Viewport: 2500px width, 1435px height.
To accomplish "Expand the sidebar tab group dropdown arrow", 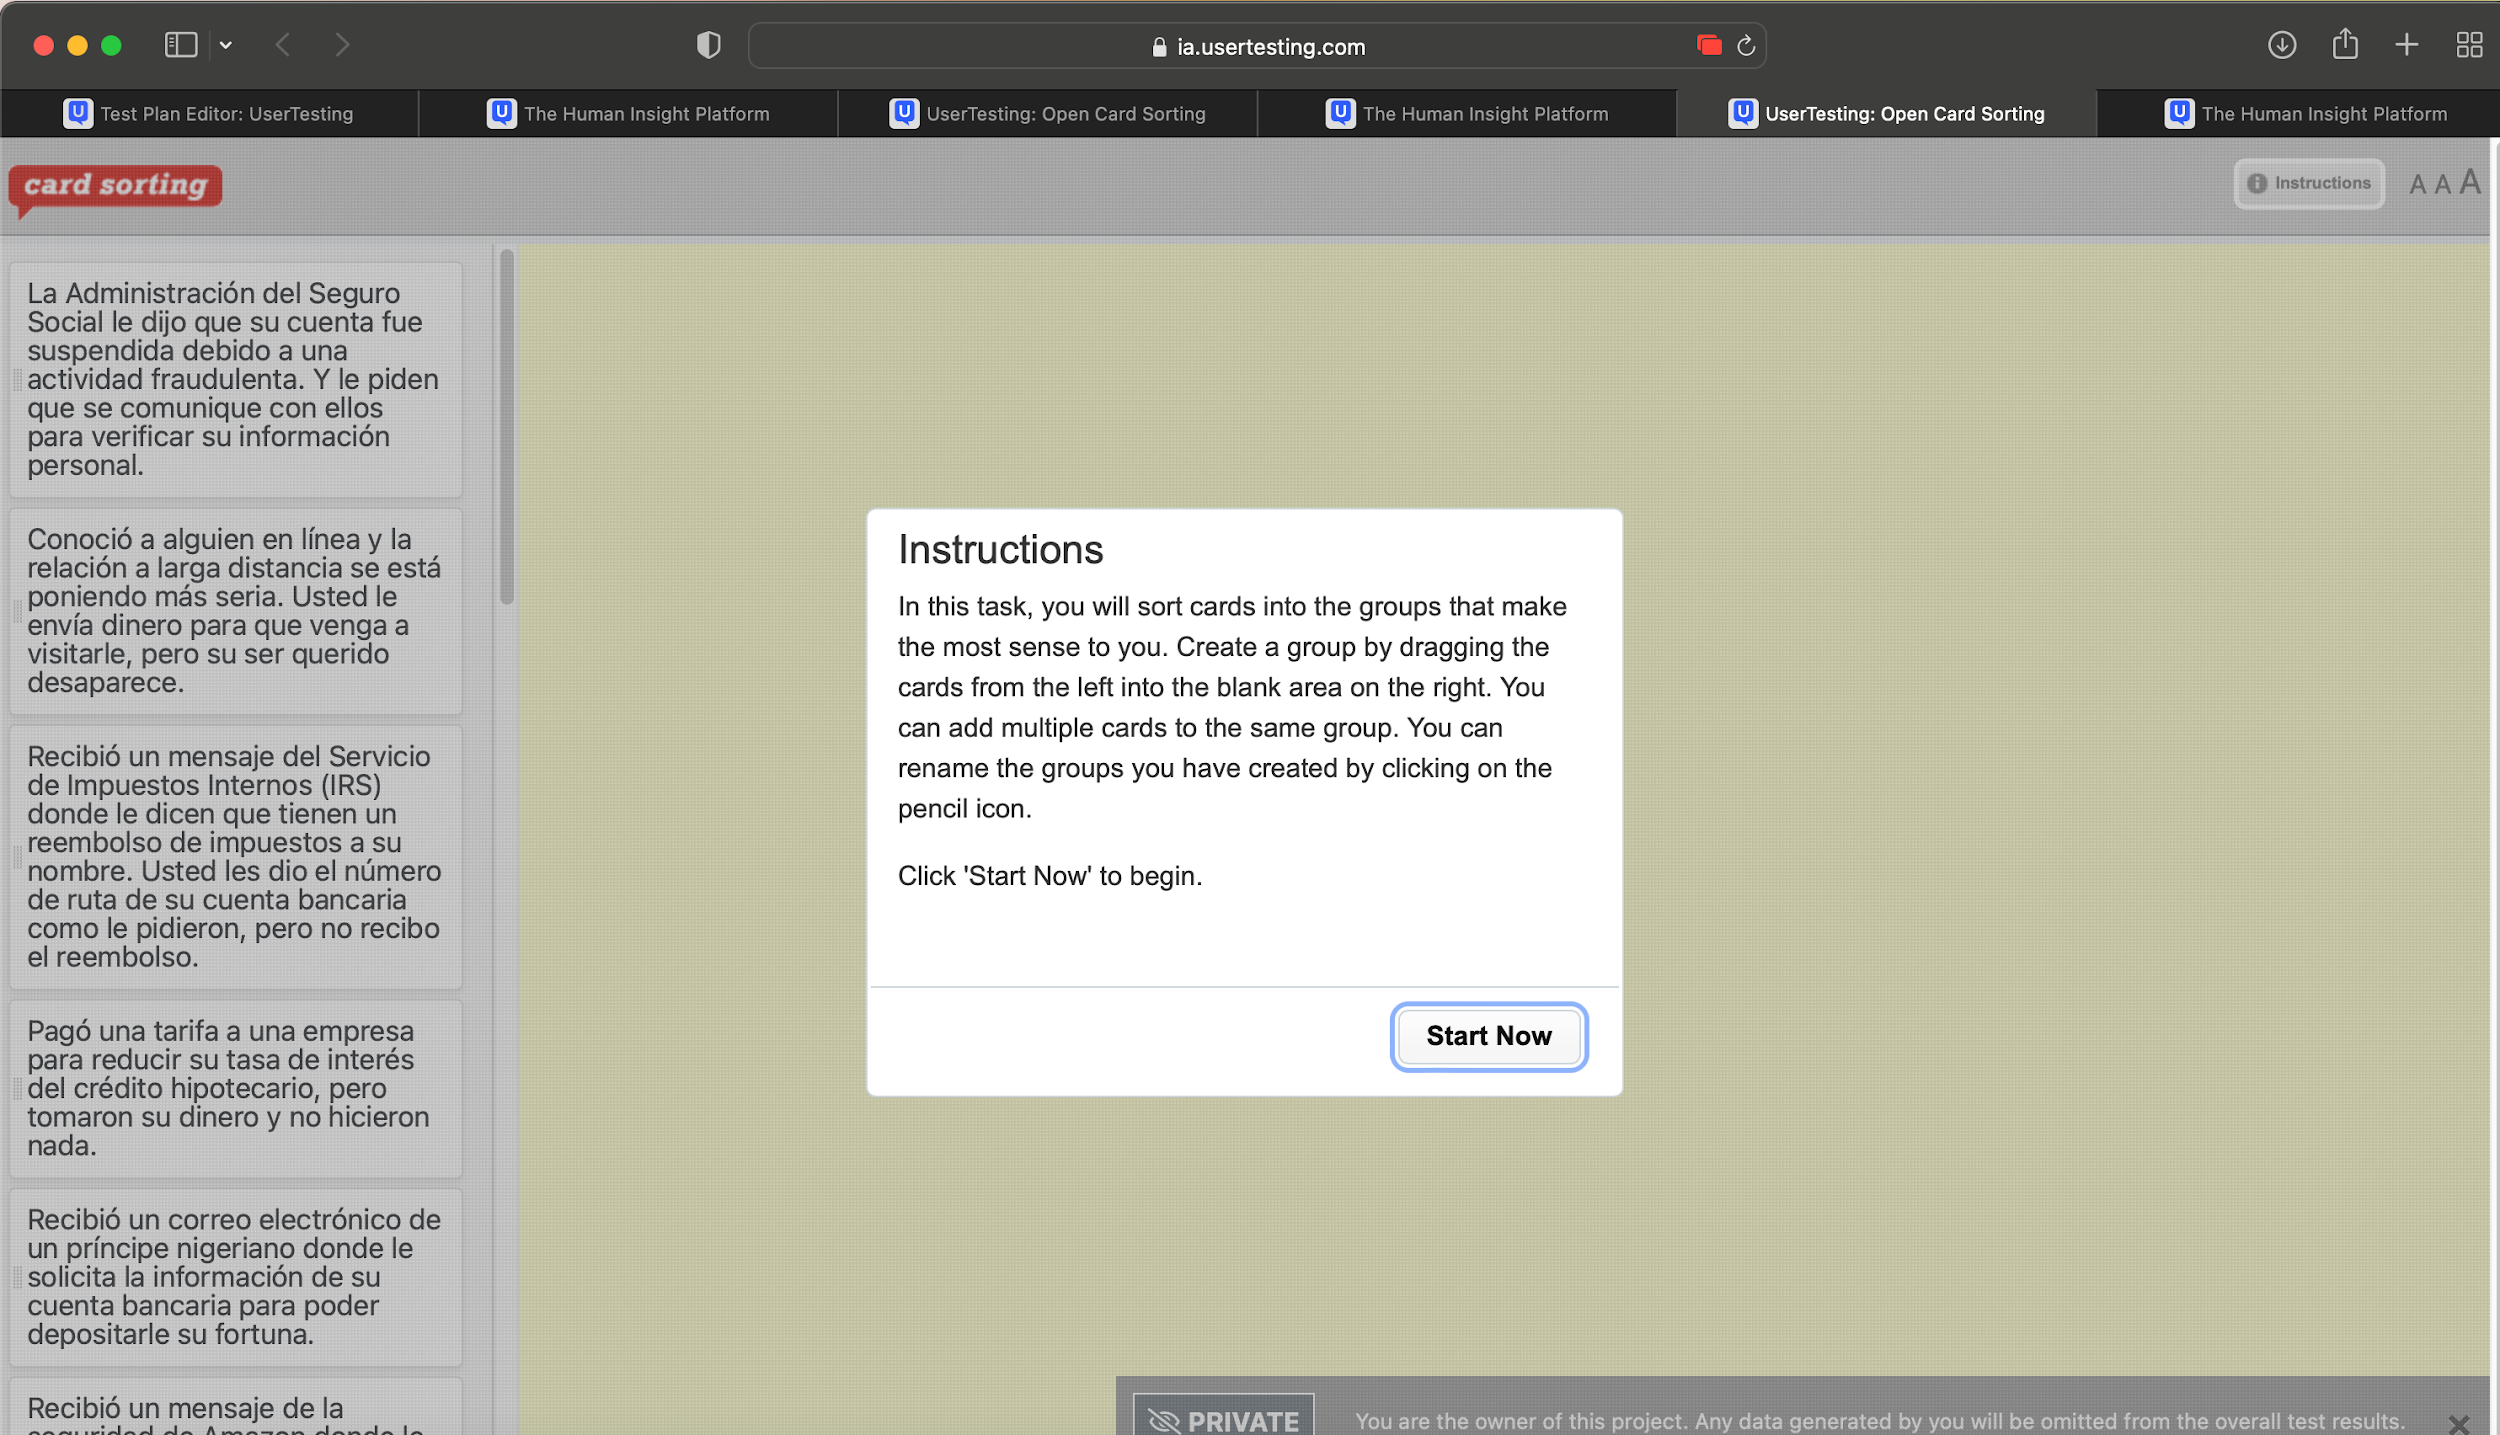I will [x=226, y=45].
